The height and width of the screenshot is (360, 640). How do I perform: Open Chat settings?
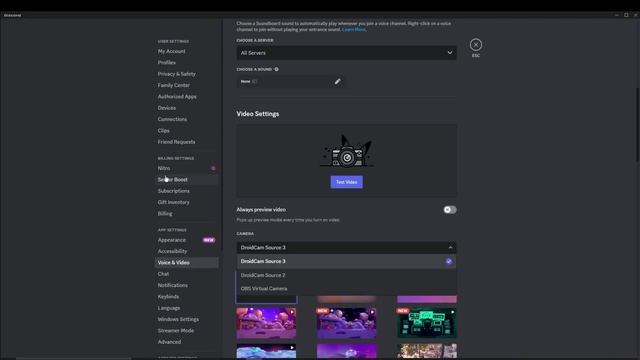pyautogui.click(x=164, y=274)
